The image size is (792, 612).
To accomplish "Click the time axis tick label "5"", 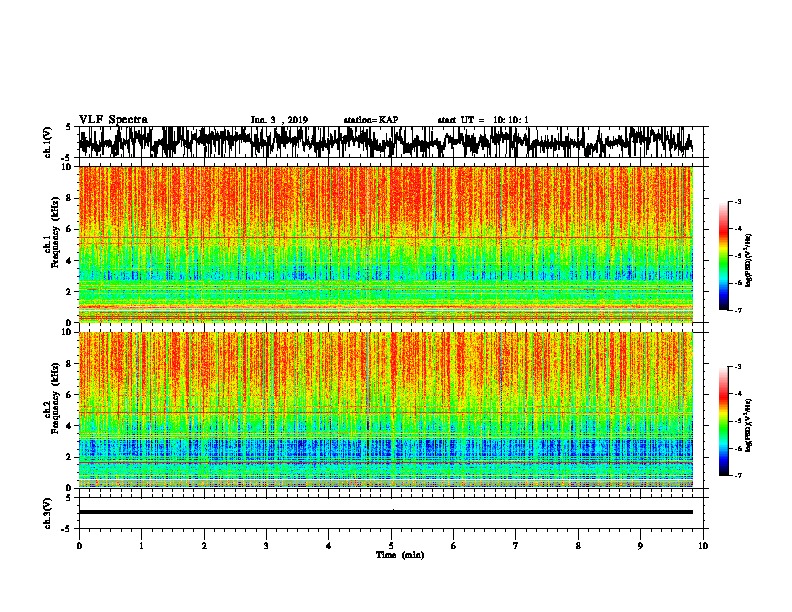I will click(x=391, y=546).
